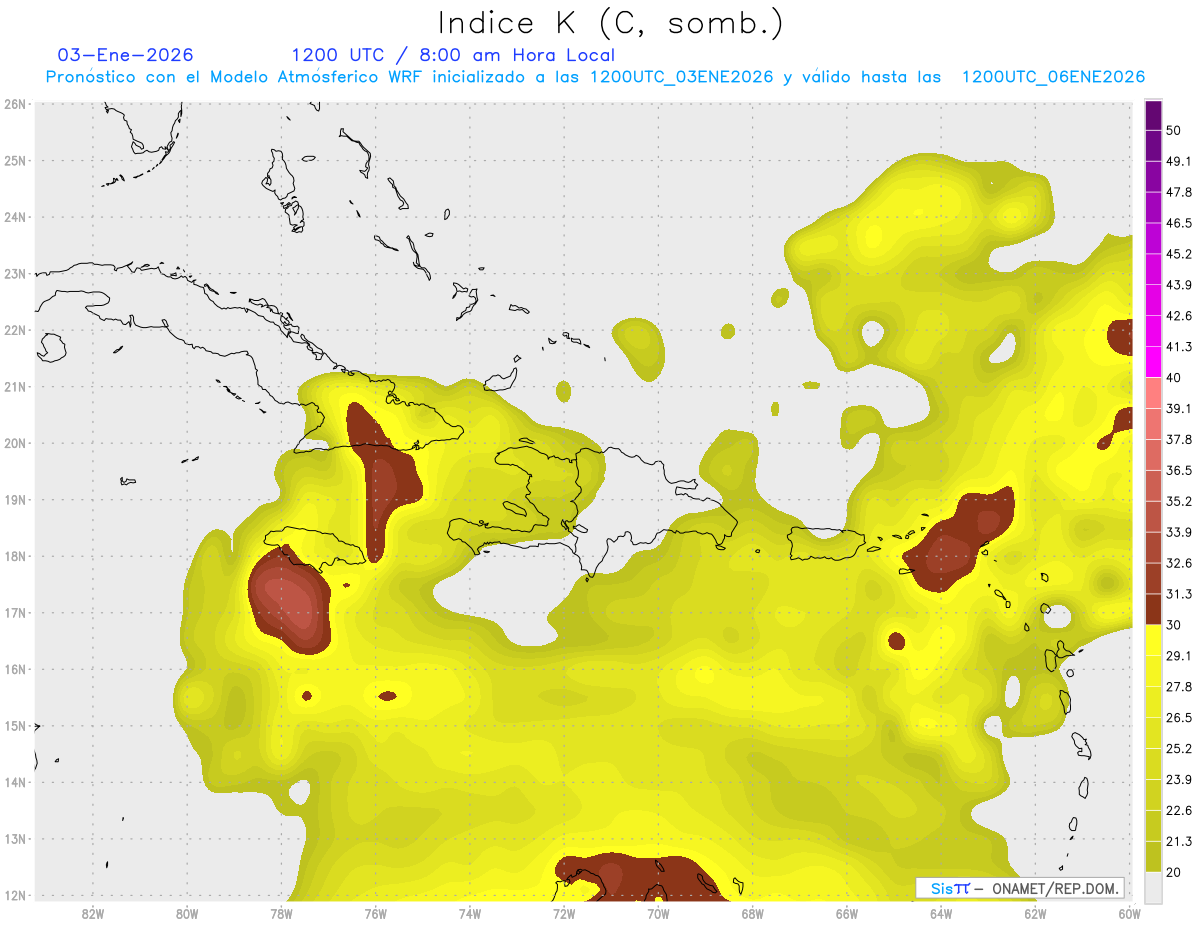Click the '24N' latitude axis label
The width and height of the screenshot is (1200, 927).
point(15,217)
